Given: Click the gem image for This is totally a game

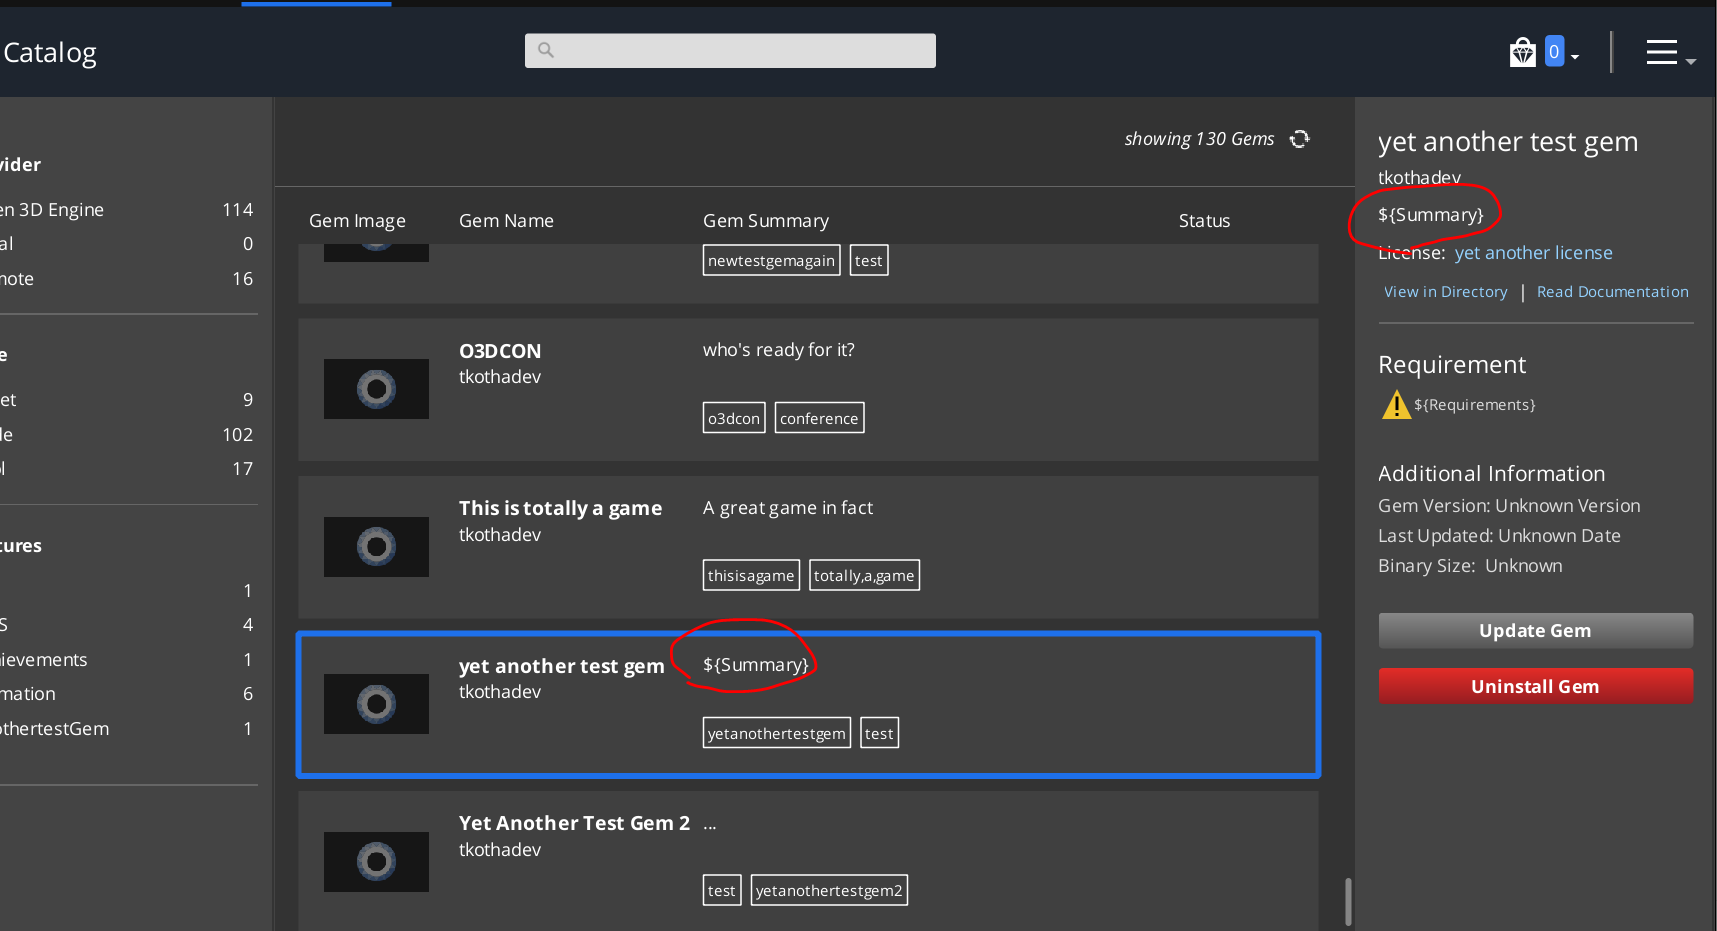Looking at the screenshot, I should coord(376,547).
